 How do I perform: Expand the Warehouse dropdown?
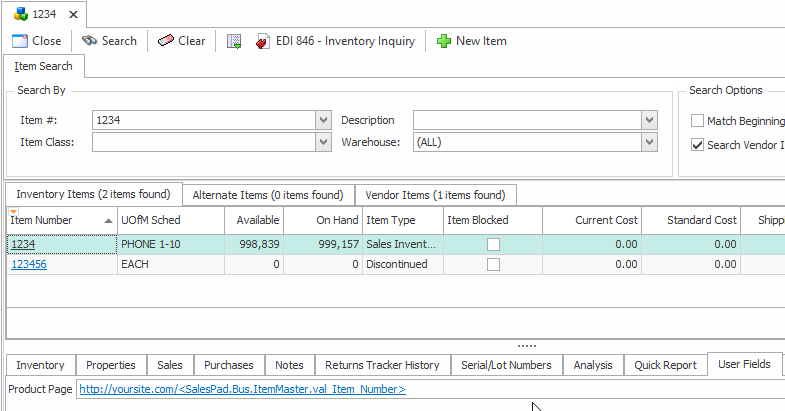(650, 142)
